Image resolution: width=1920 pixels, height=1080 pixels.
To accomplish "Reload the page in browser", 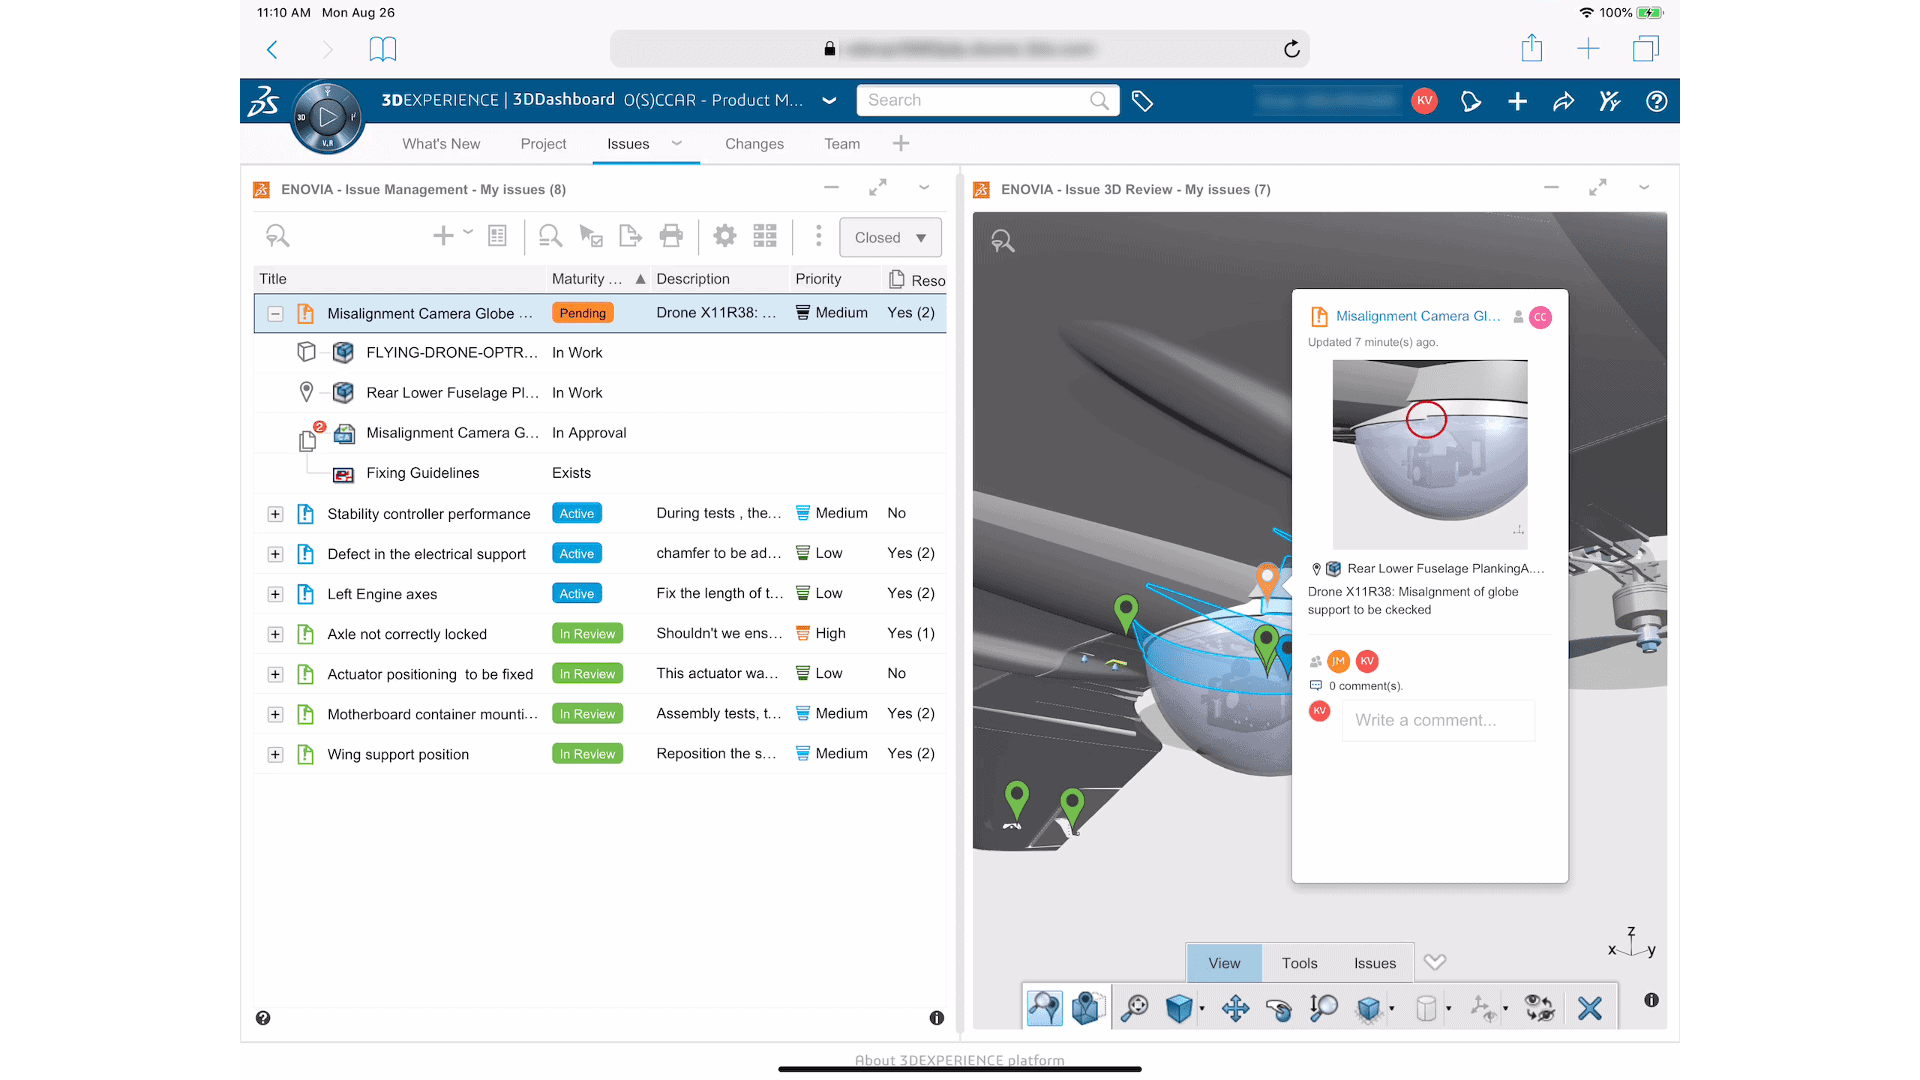I will [x=1292, y=49].
